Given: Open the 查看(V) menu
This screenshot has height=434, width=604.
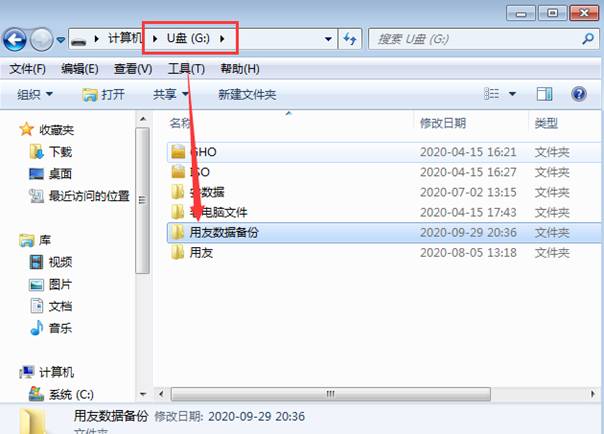Looking at the screenshot, I should coord(133,69).
